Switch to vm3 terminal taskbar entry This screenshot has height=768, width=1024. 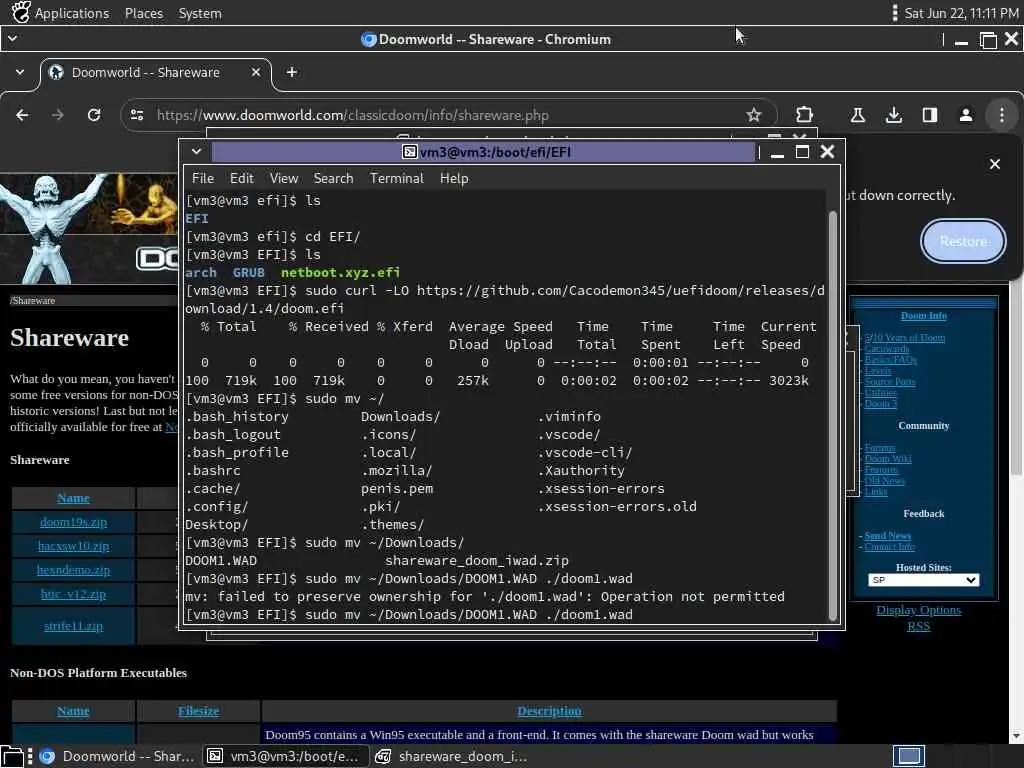tap(286, 756)
